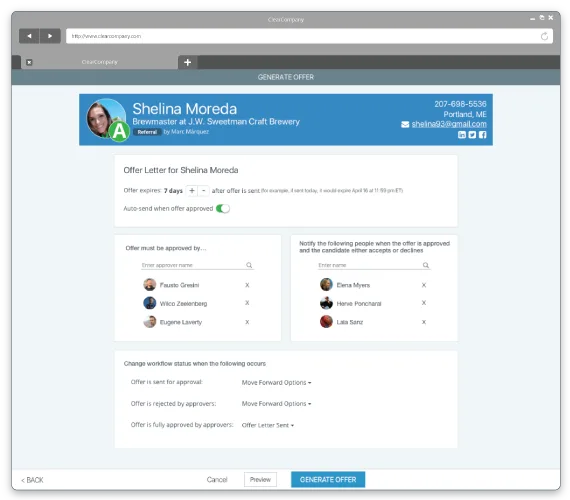This screenshot has height=500, width=570.
Task: Remove Eugene Laverty from approvers
Action: (x=247, y=322)
